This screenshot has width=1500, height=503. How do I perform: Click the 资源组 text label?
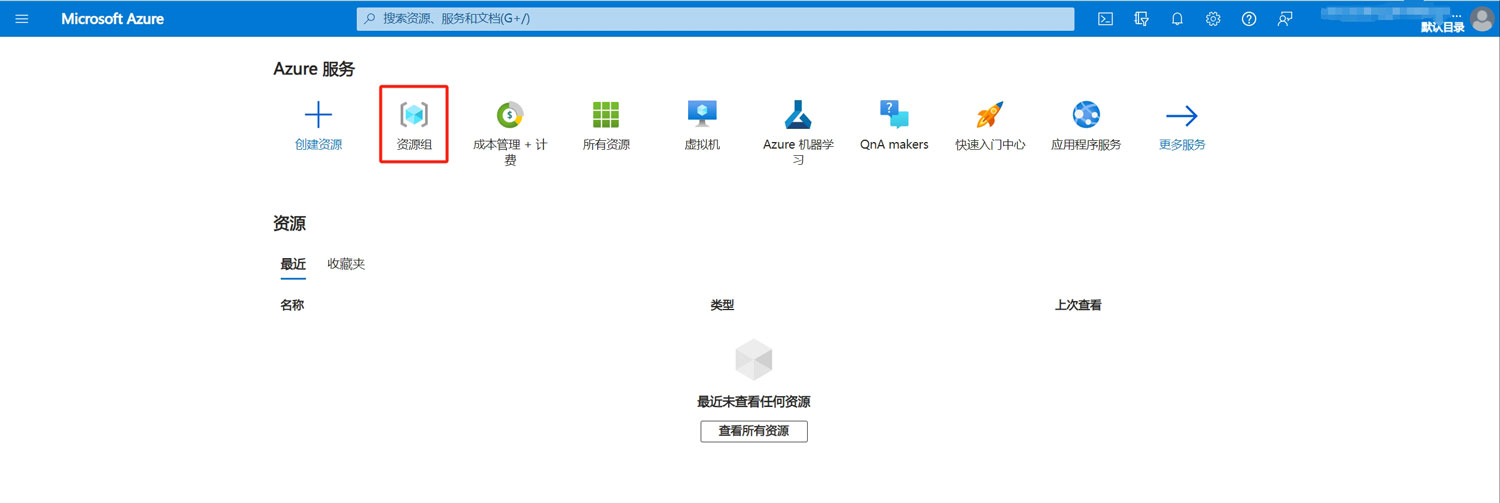point(414,145)
